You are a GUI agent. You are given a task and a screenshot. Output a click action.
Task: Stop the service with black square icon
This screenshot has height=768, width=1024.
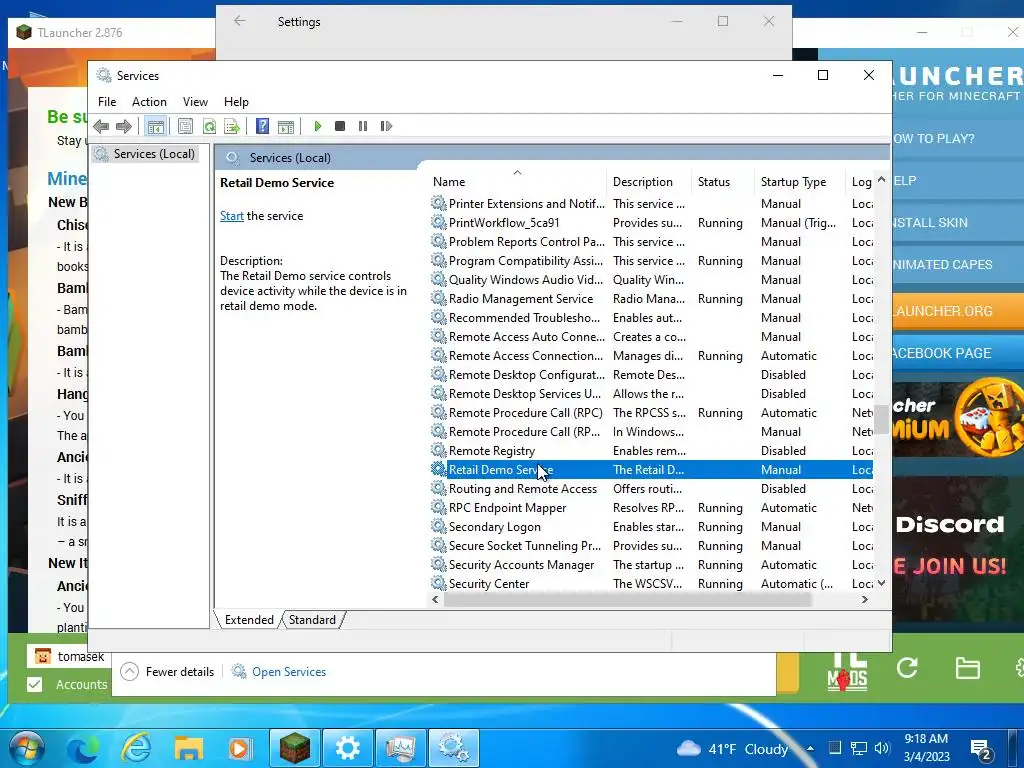coord(340,126)
